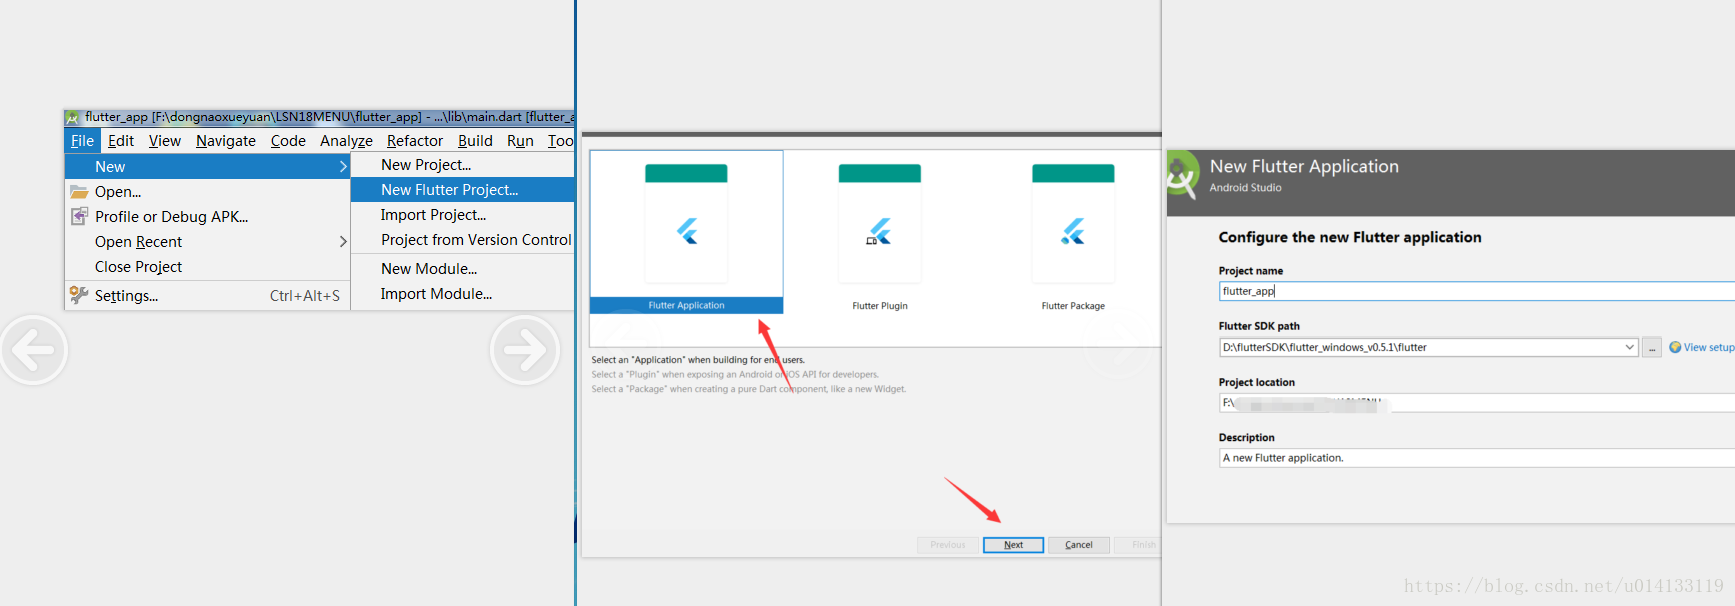This screenshot has height=606, width=1735.
Task: Open the Navigate menu
Action: click(226, 141)
